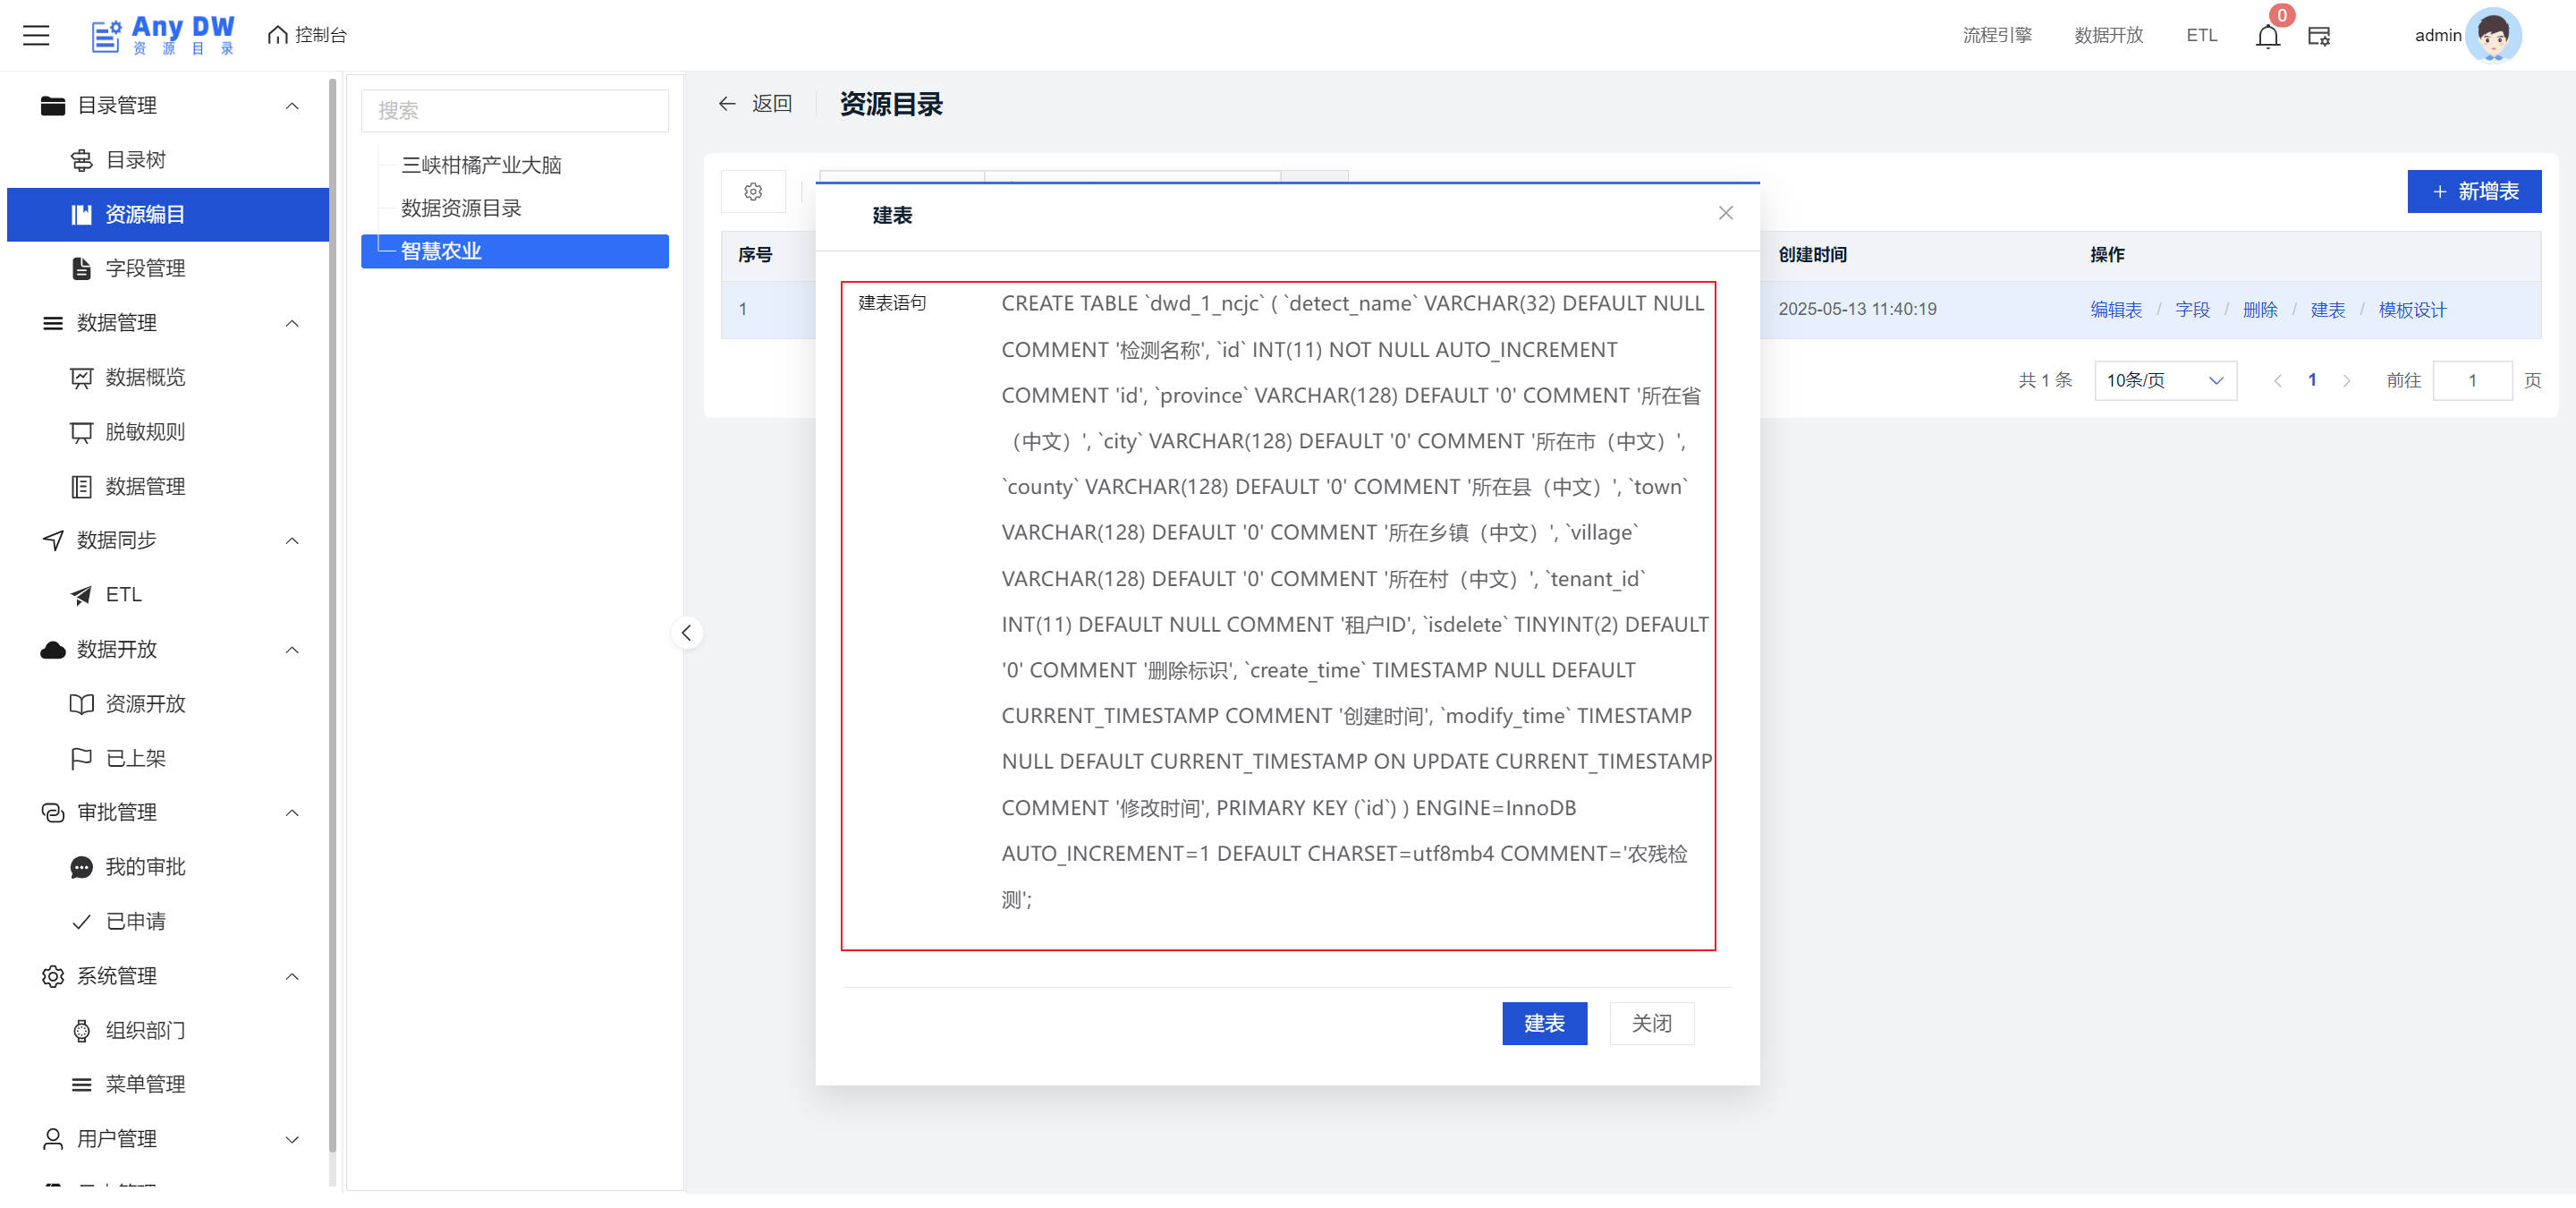Collapse the tree panel arrow
Screen dimensions: 2576x1208
(686, 633)
